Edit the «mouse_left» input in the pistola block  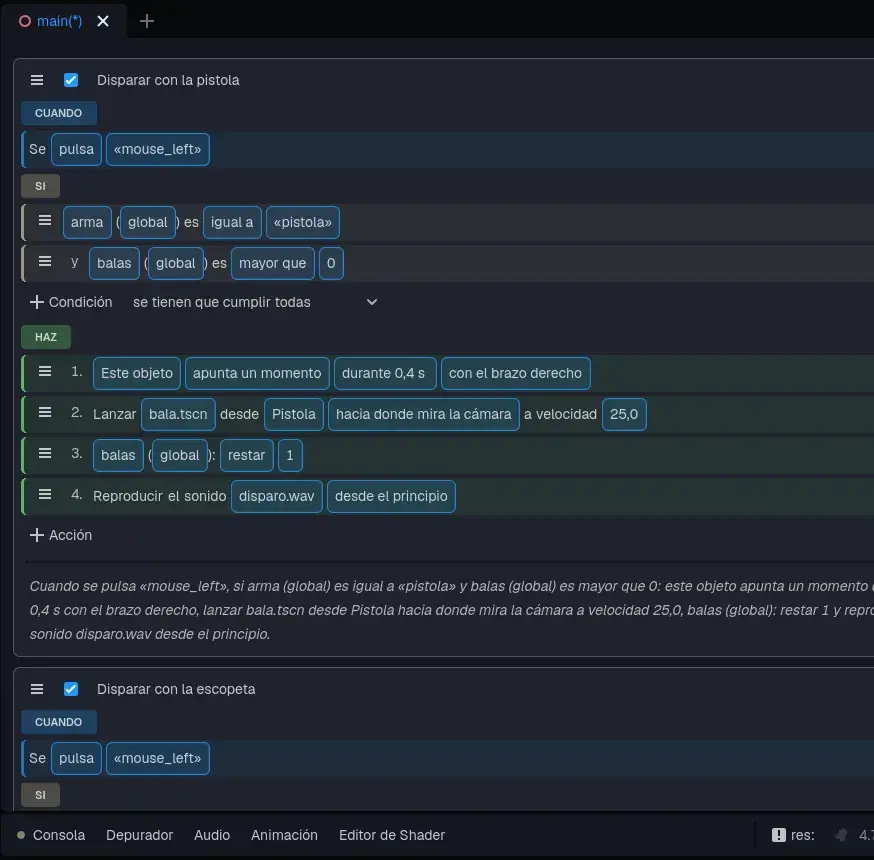(158, 149)
